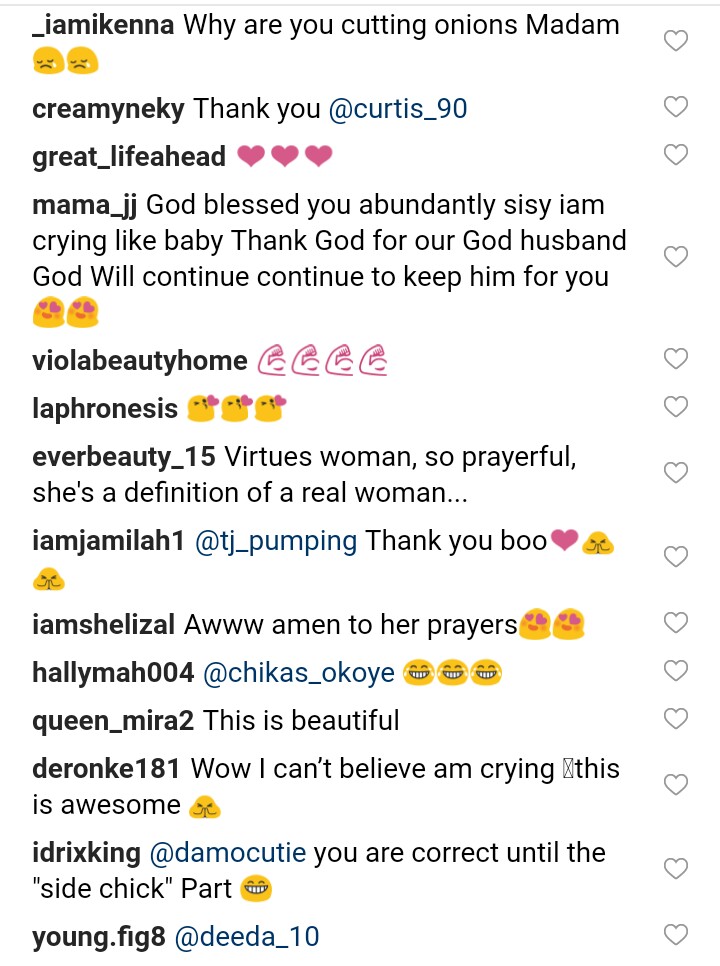Like the comment by _iamikenna
The image size is (720, 966).
click(677, 41)
